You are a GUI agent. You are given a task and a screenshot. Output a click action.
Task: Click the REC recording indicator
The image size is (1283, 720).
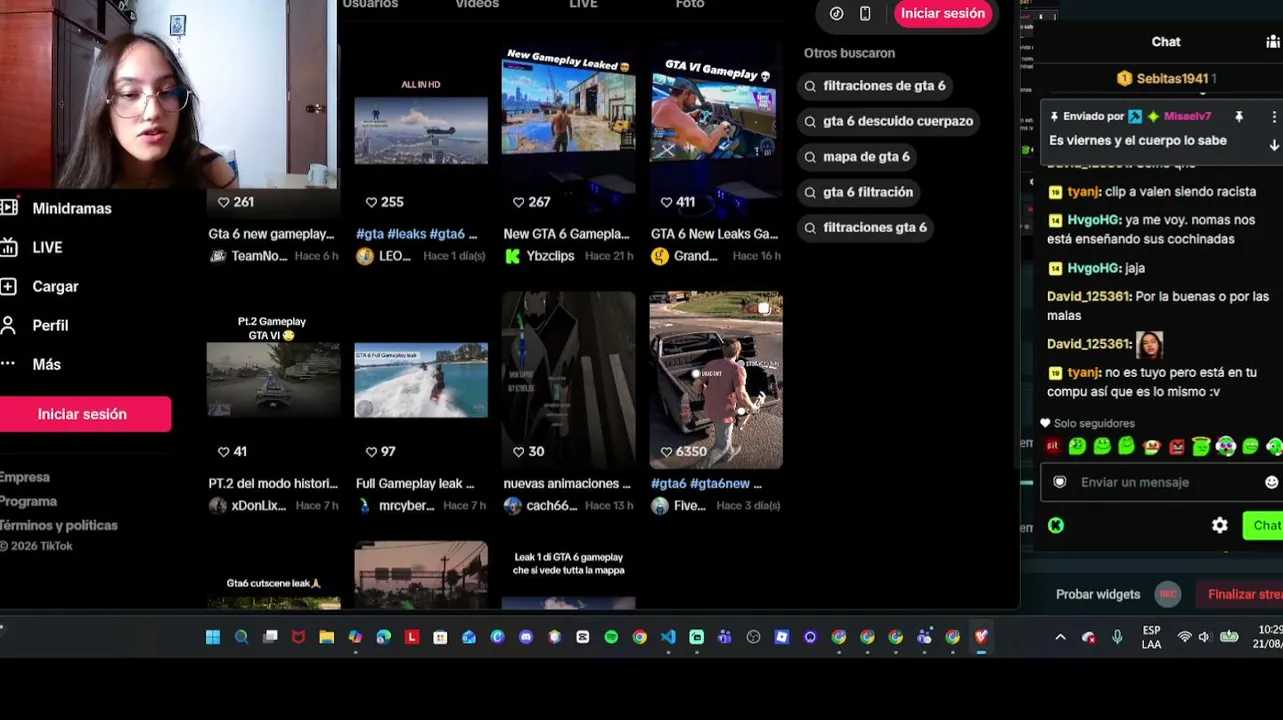pyautogui.click(x=1167, y=594)
